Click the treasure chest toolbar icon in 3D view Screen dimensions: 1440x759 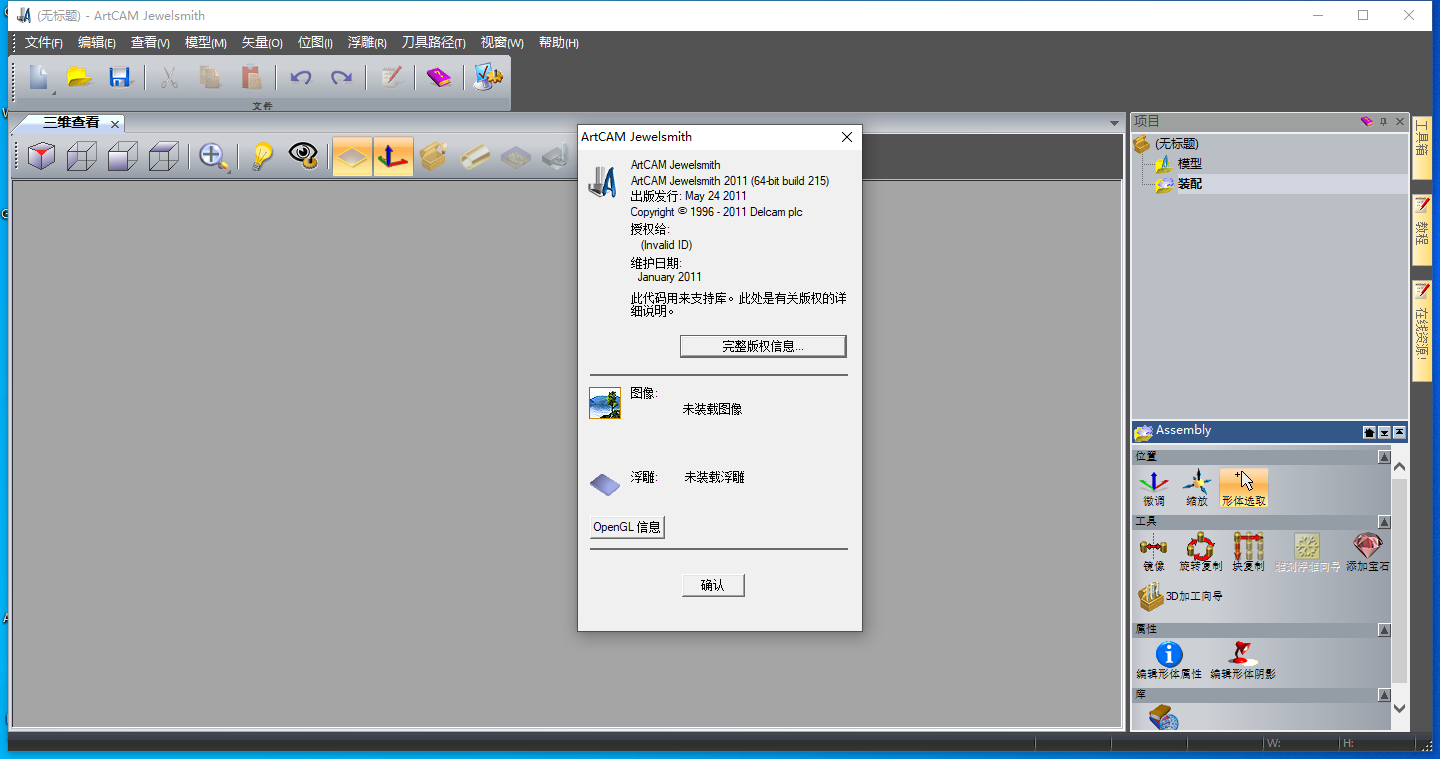click(434, 156)
